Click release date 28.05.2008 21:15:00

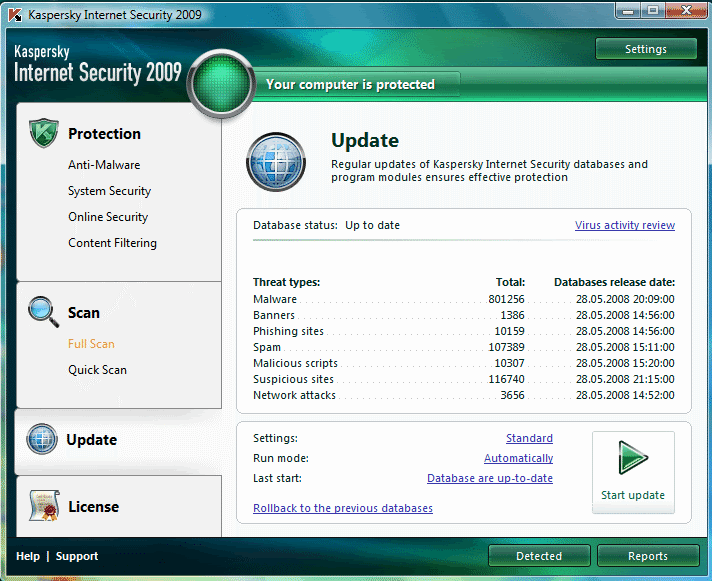[625, 379]
